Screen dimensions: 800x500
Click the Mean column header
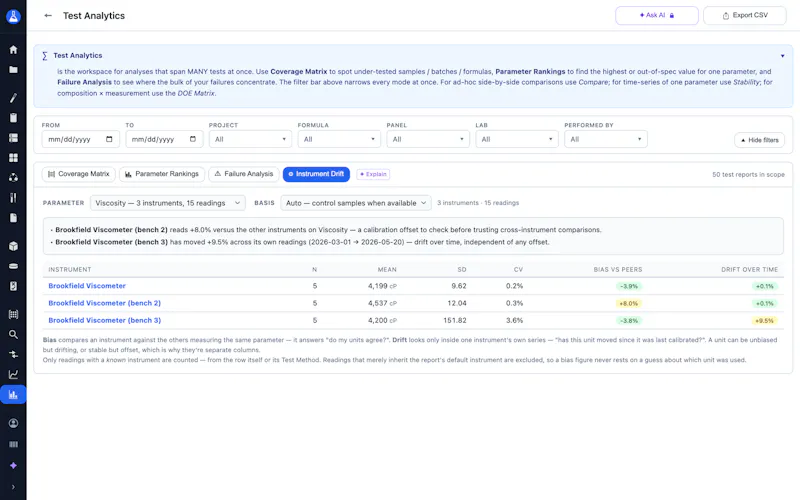387,269
